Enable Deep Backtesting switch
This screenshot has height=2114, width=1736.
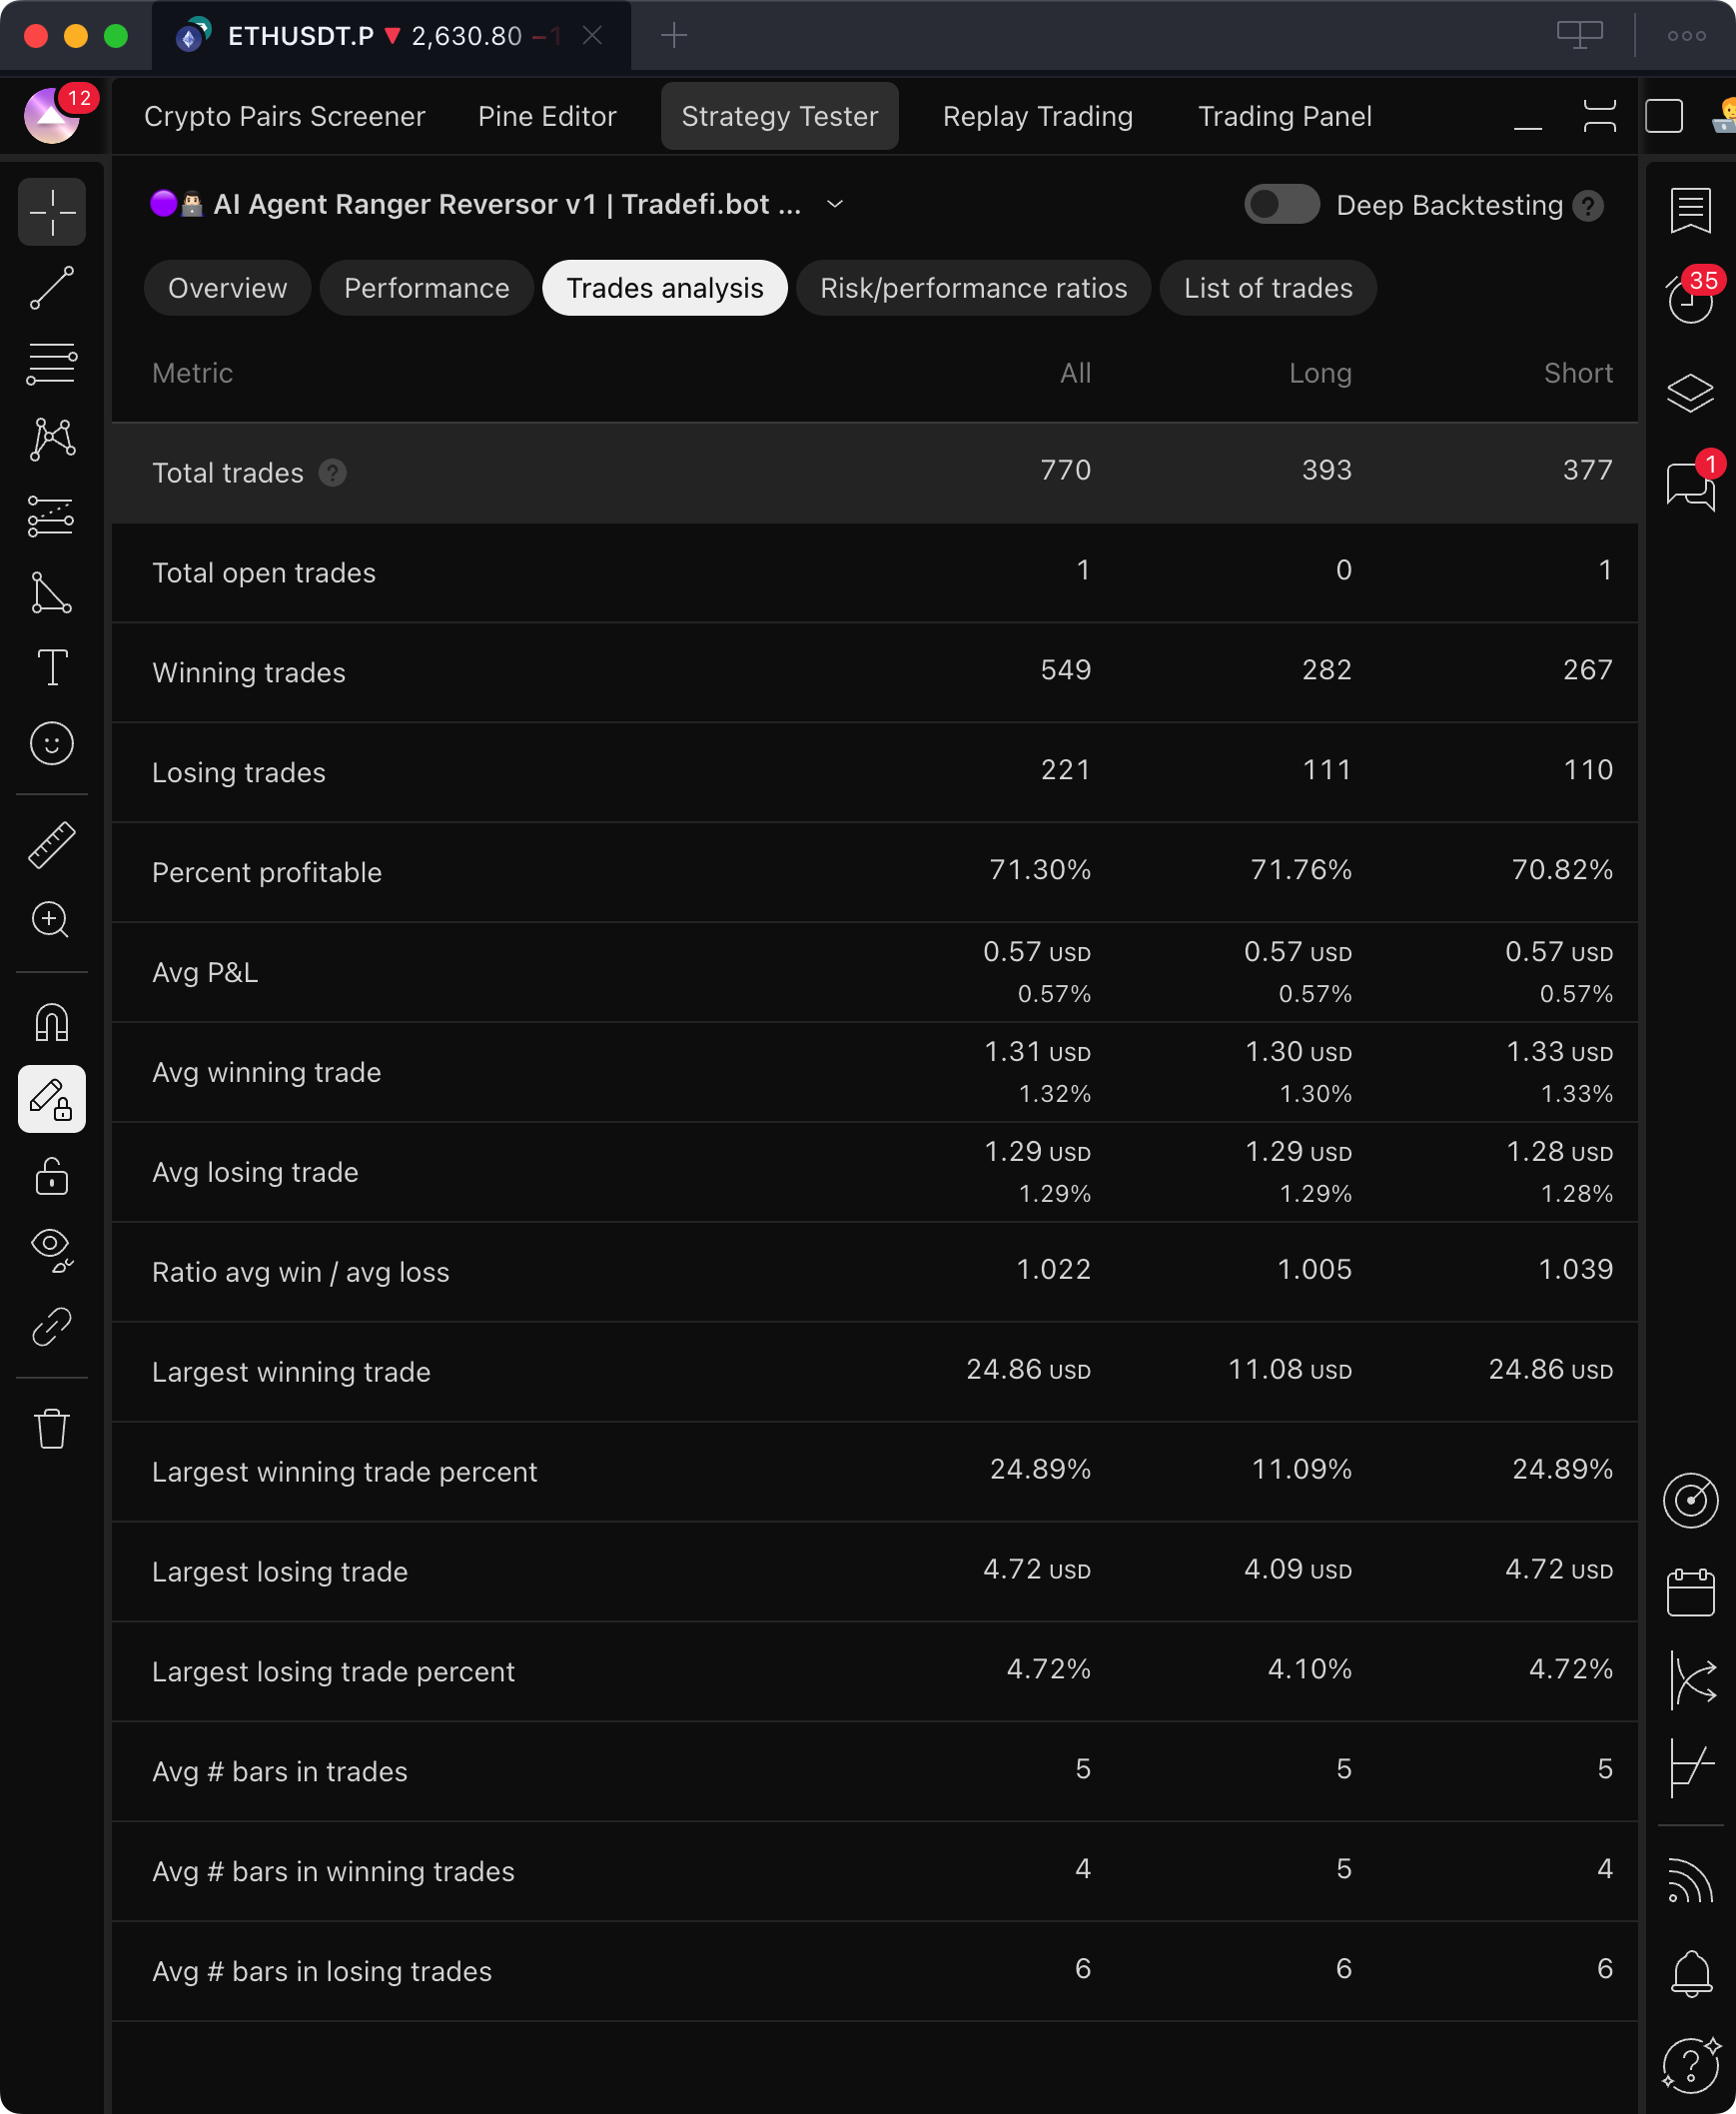[1280, 205]
